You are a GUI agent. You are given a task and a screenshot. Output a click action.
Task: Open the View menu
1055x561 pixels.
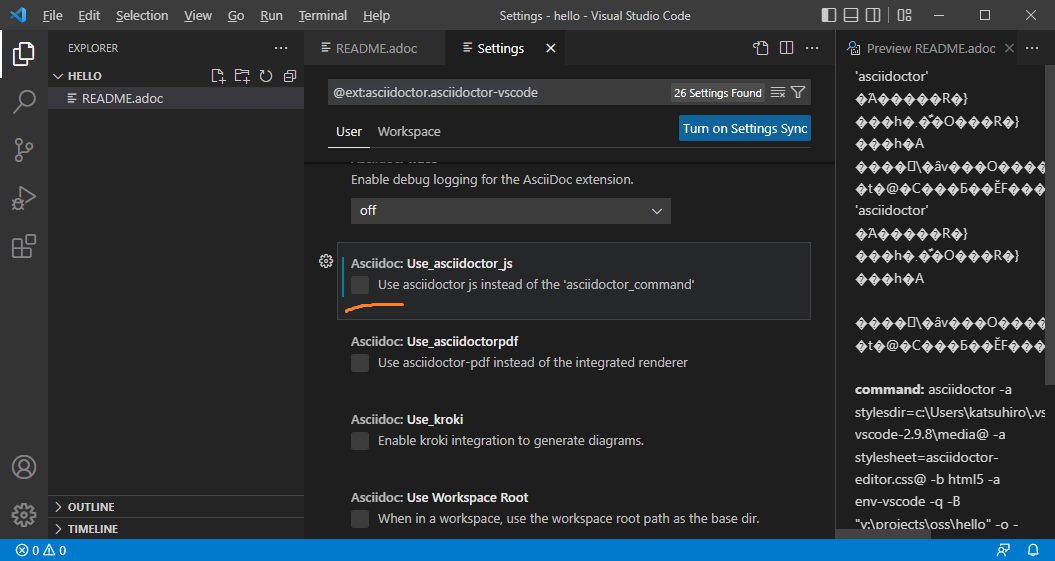[x=198, y=15]
